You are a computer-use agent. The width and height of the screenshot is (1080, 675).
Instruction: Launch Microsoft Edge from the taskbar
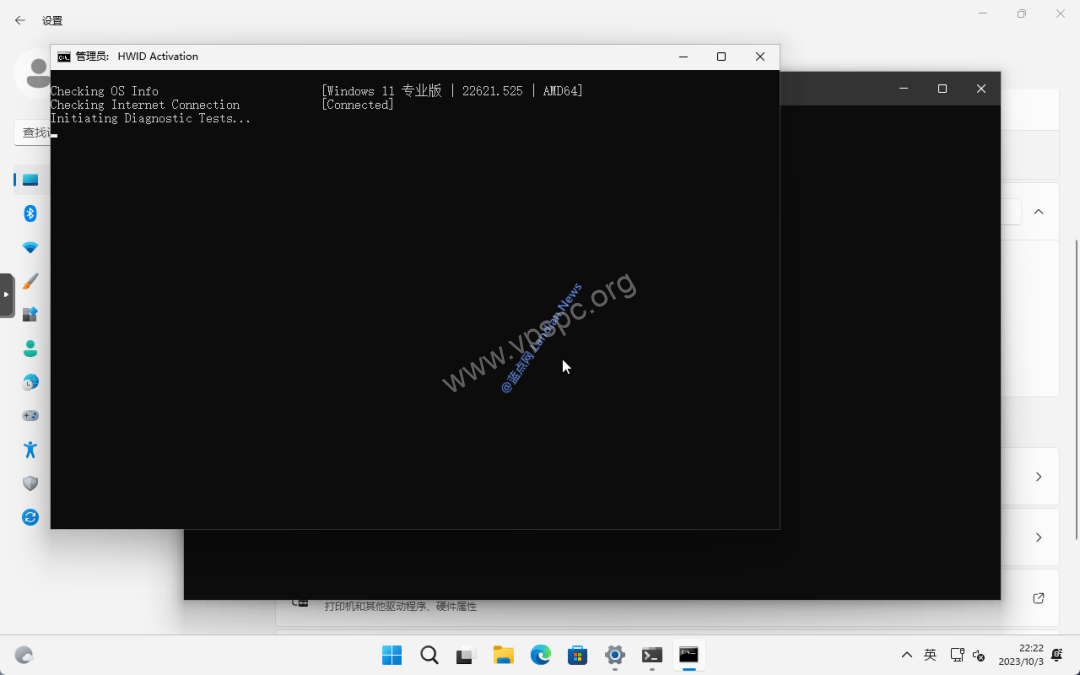click(x=541, y=655)
